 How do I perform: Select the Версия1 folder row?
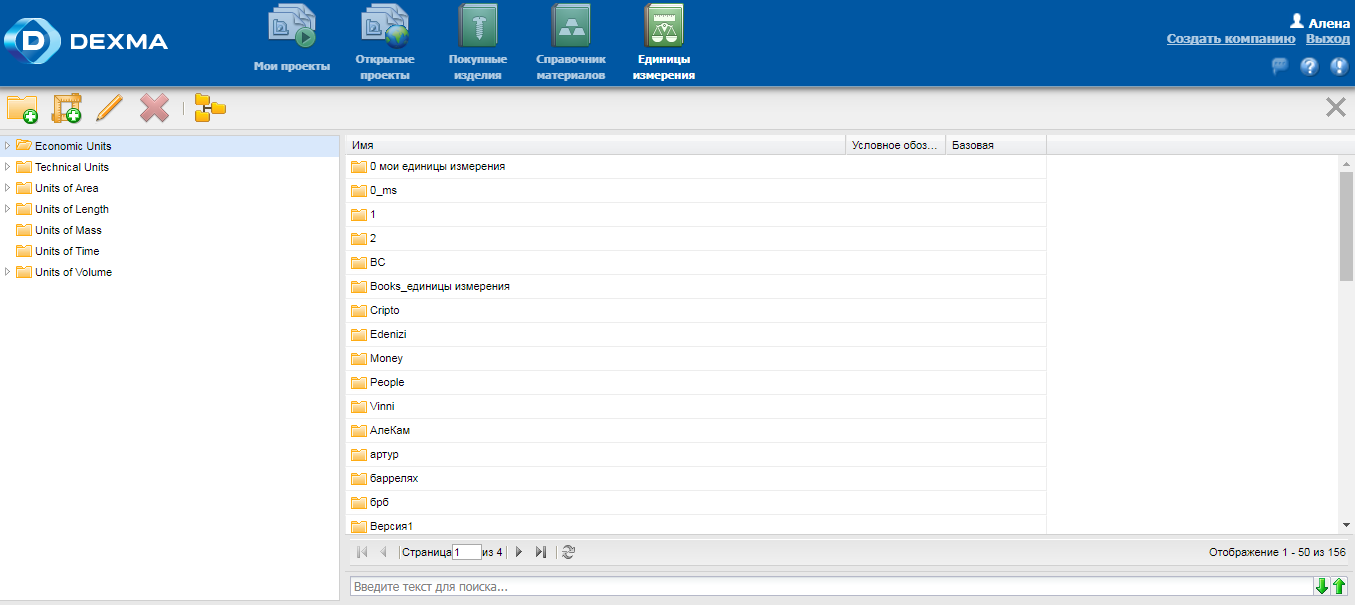pyautogui.click(x=696, y=525)
